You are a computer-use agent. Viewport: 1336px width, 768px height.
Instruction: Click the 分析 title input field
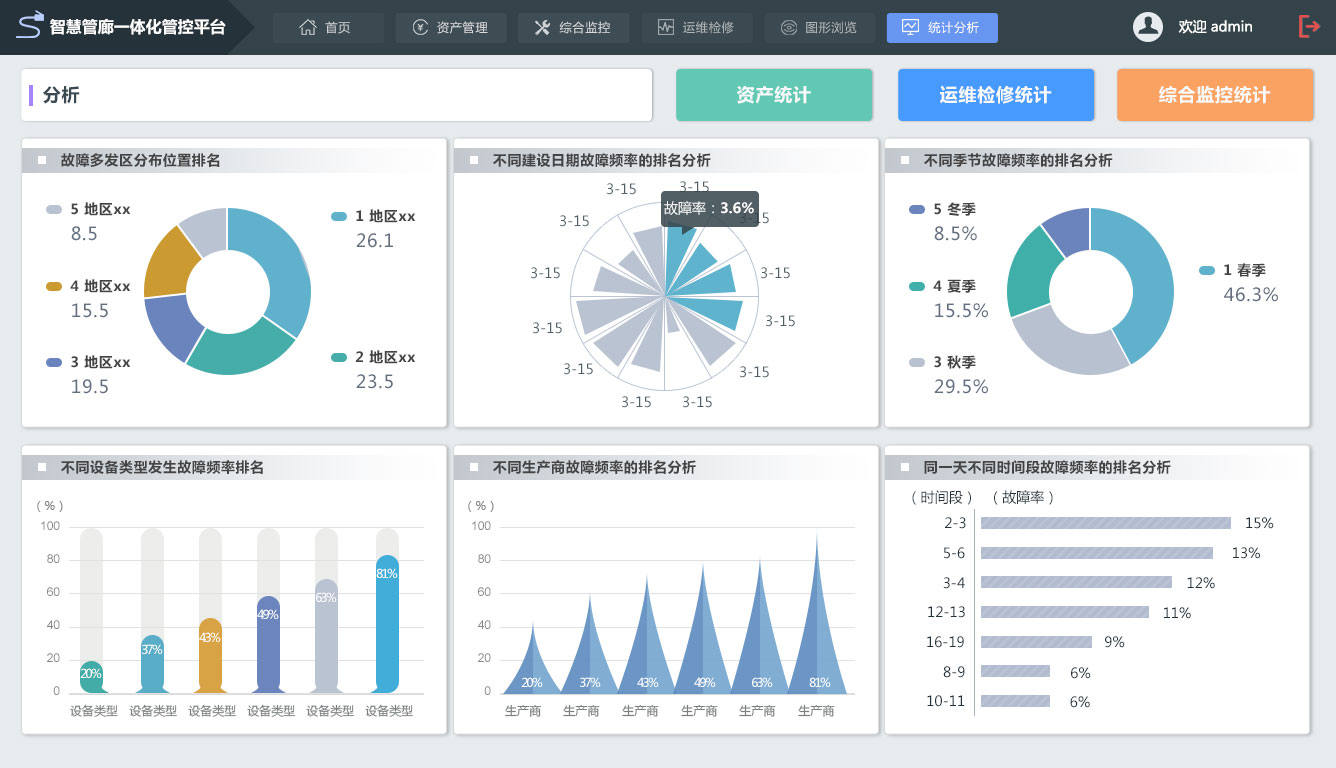pyautogui.click(x=336, y=95)
